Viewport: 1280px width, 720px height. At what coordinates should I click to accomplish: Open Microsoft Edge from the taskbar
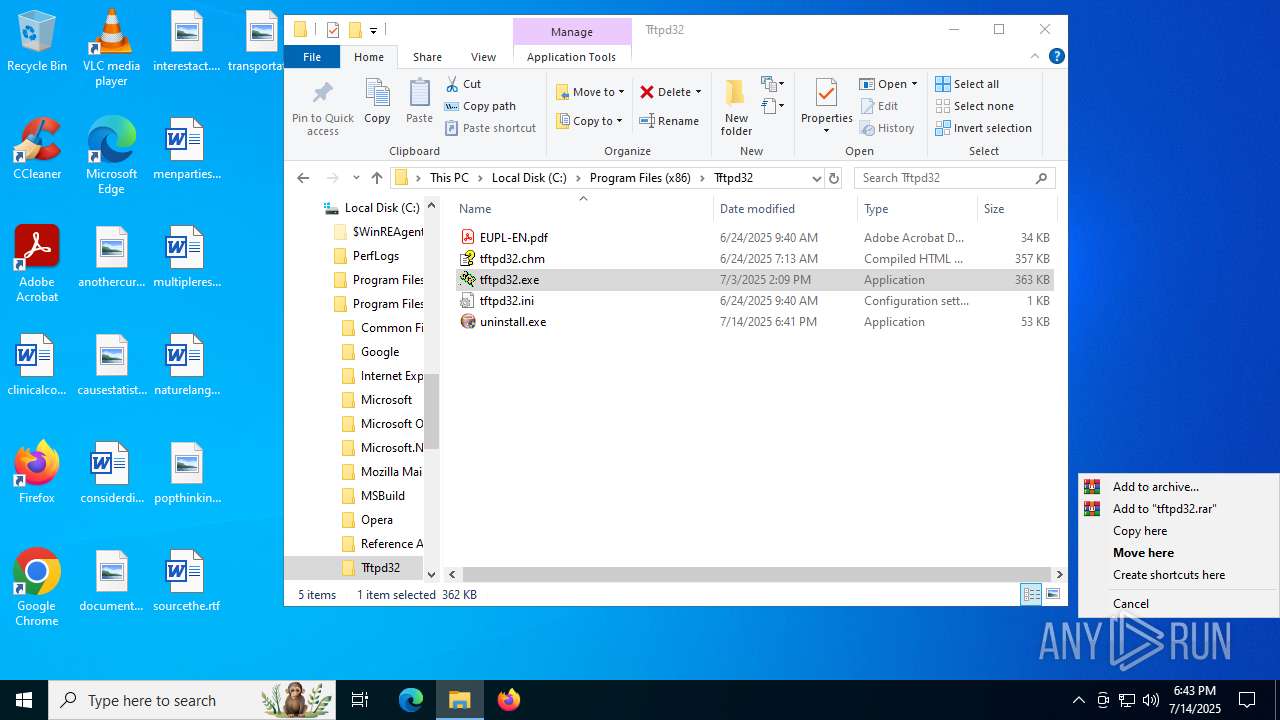point(411,700)
